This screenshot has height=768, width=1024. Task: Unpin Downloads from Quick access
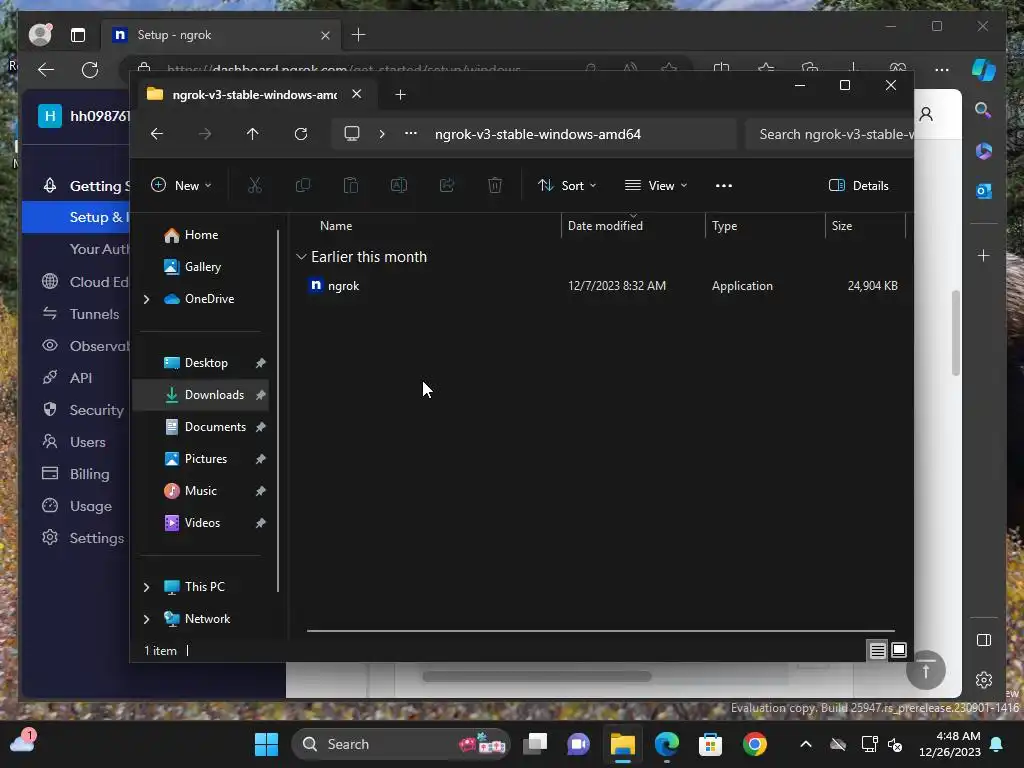(x=261, y=394)
